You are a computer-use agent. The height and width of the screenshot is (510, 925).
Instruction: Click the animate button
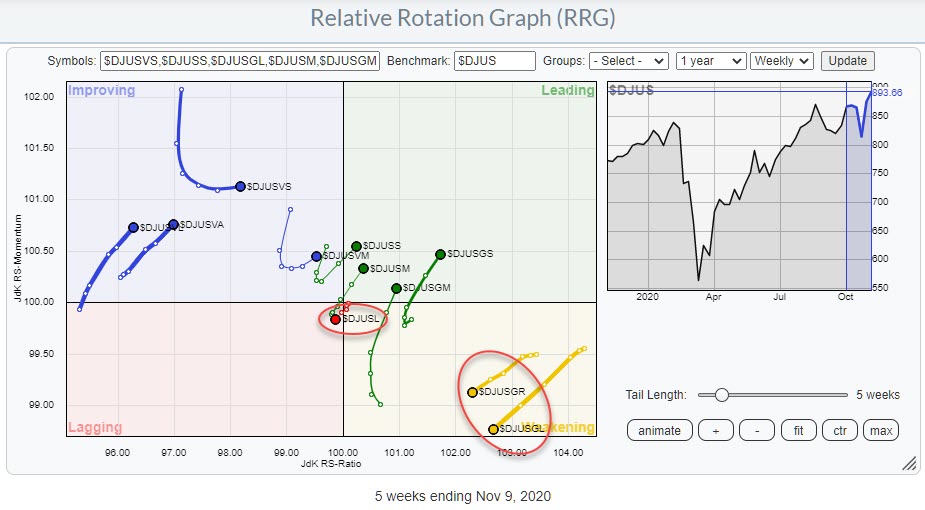pos(659,431)
